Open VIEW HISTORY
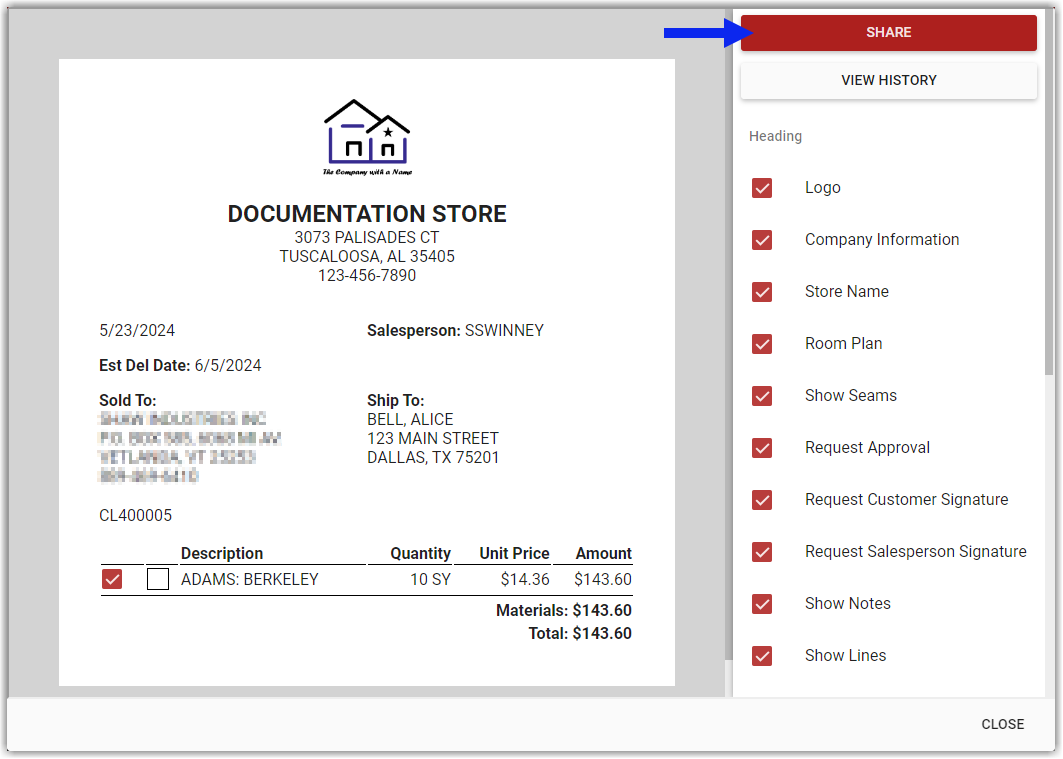1063x759 pixels. (888, 80)
